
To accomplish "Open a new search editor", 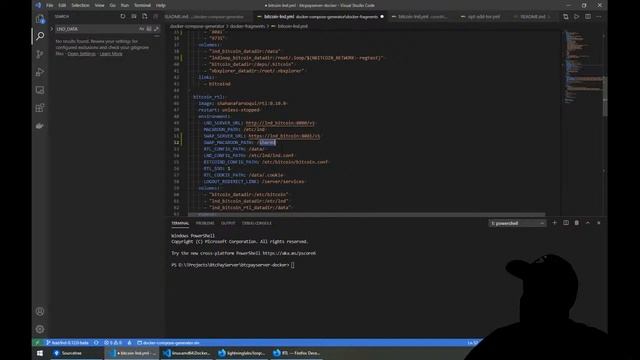I will (145, 16).
